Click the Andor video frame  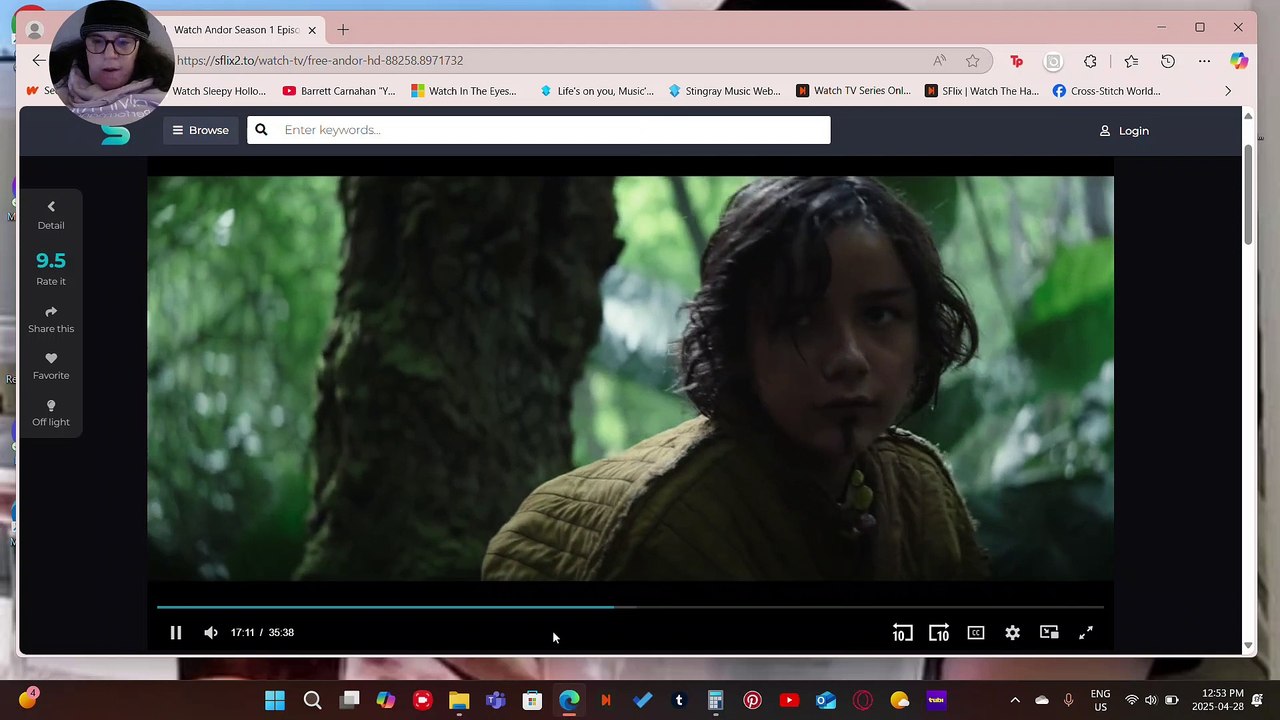coord(630,378)
